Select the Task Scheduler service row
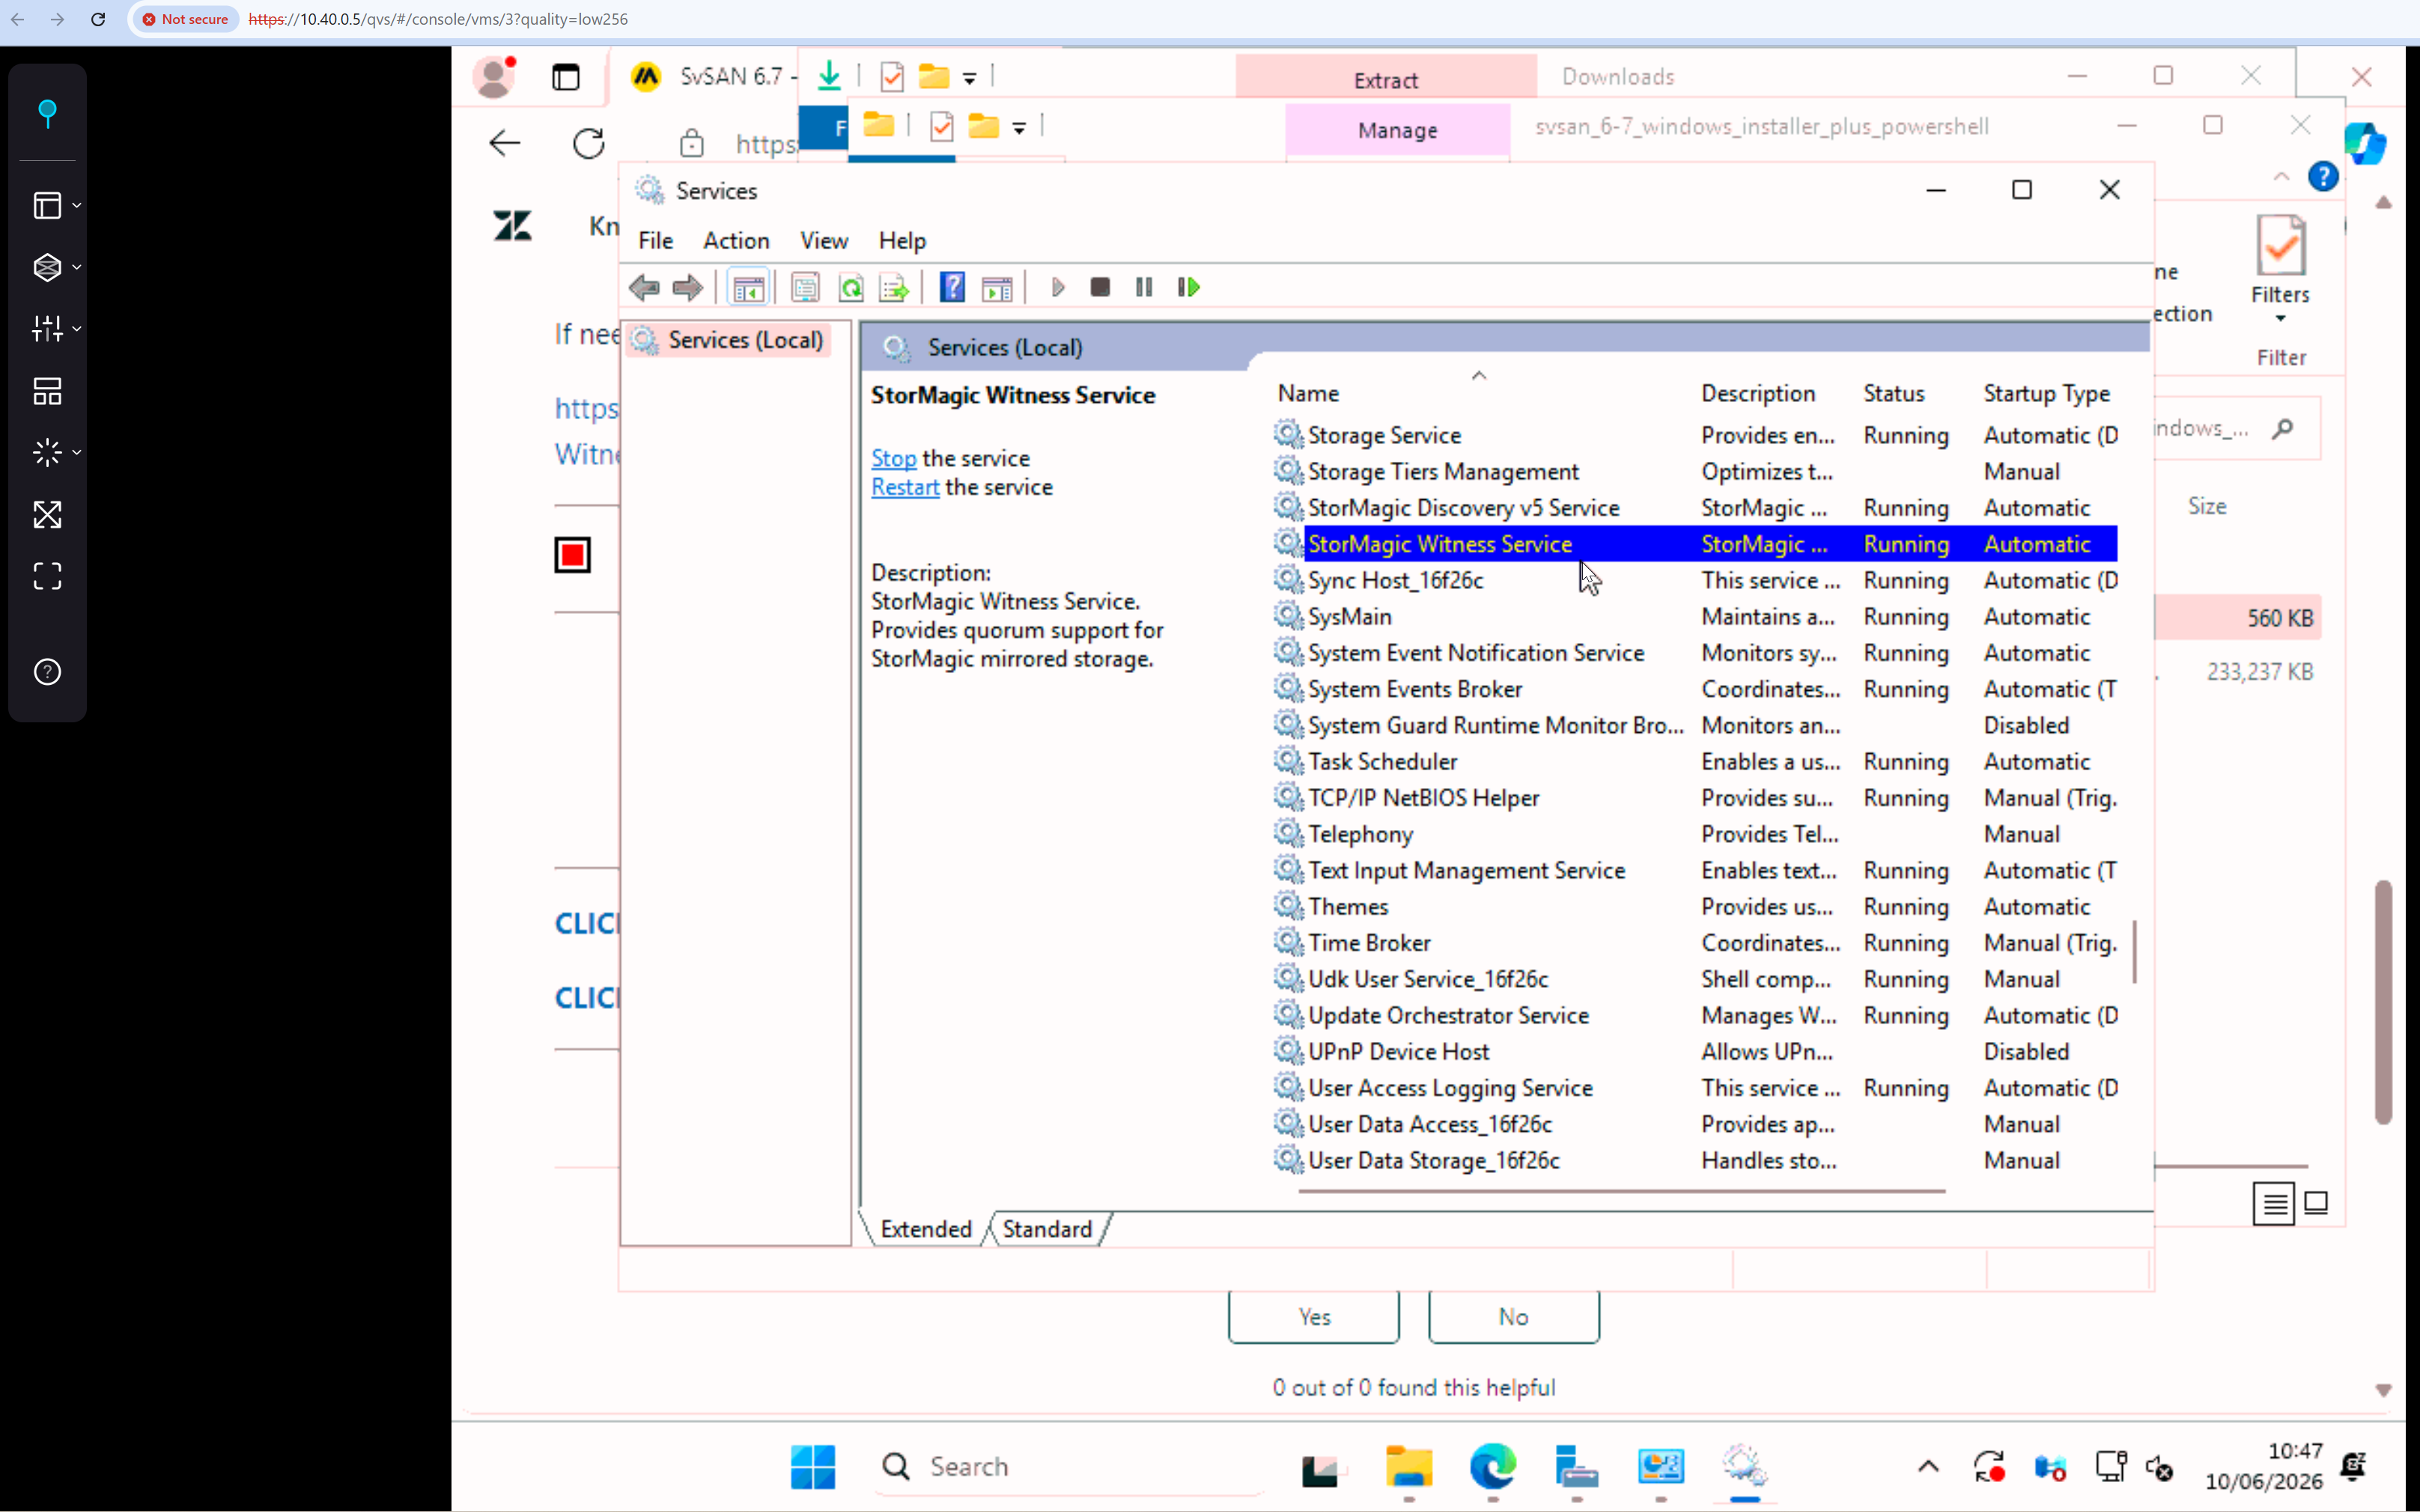This screenshot has height=1512, width=2420. tap(1695, 762)
